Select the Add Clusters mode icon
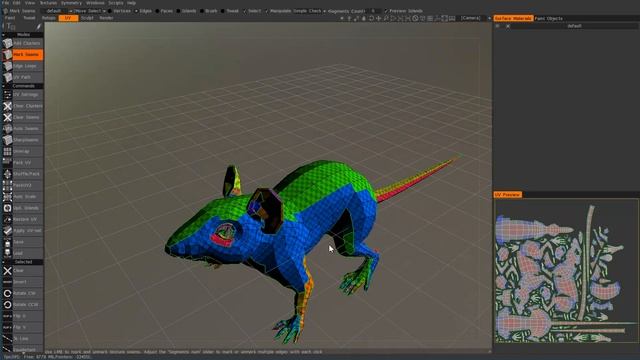This screenshot has width=640, height=360. coord(7,43)
